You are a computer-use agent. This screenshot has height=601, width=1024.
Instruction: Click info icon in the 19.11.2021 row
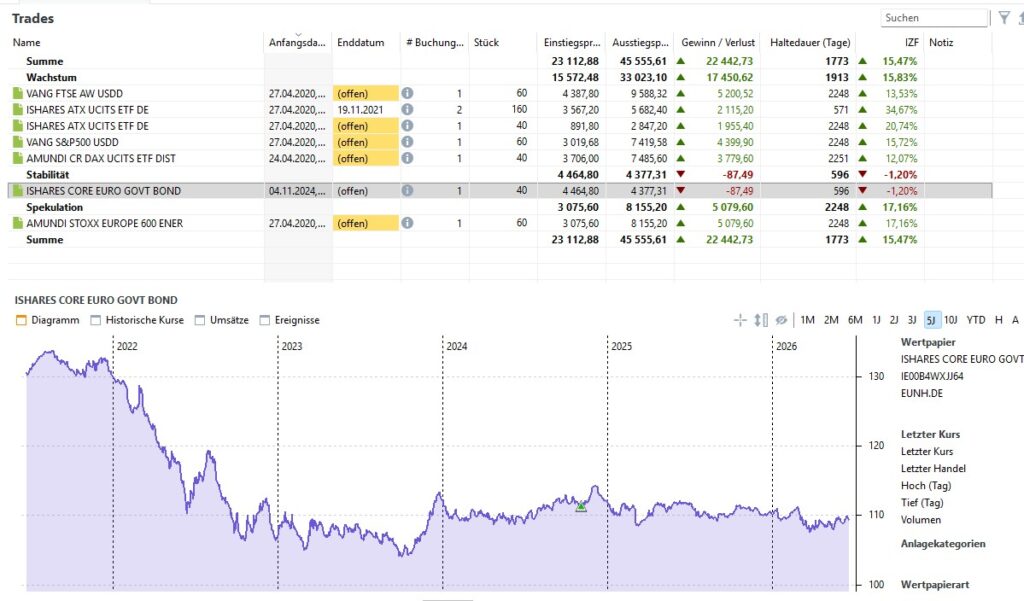407,110
